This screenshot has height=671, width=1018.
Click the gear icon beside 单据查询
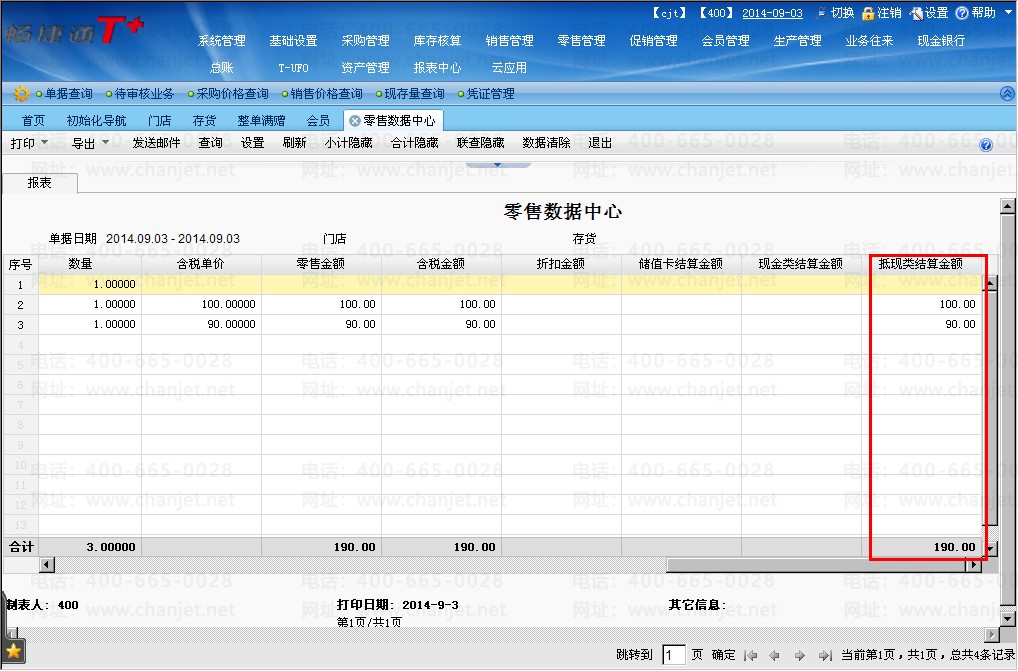click(x=20, y=94)
